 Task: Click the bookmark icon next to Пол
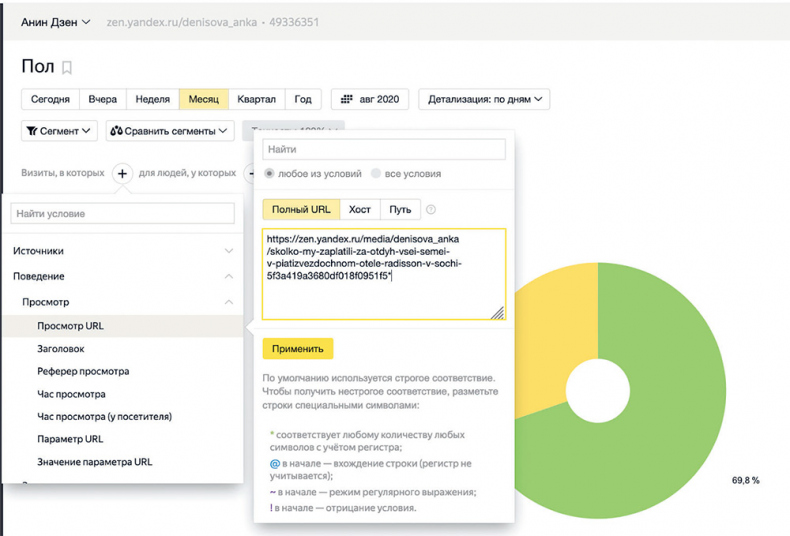click(67, 68)
